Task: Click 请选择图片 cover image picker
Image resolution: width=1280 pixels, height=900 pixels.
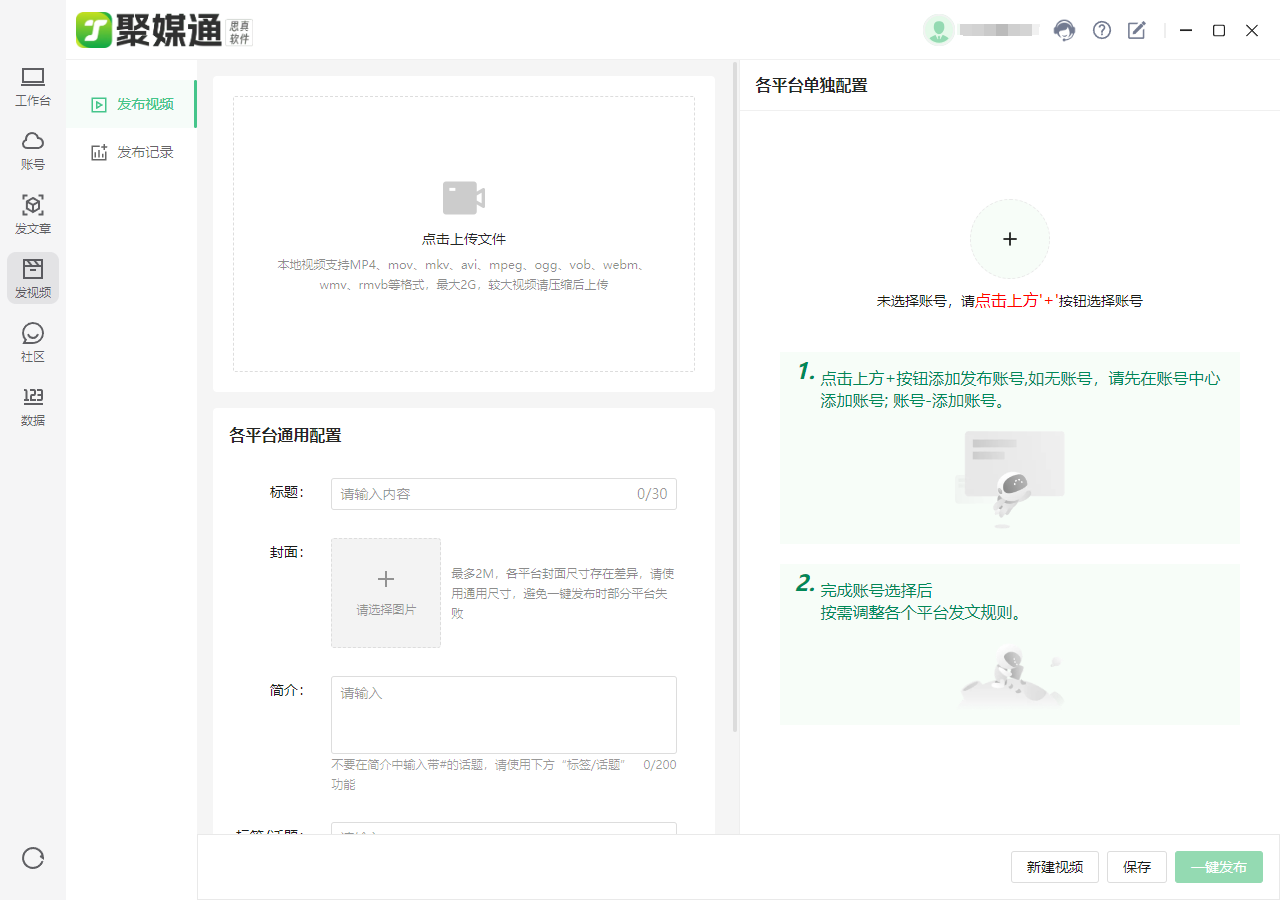Action: tap(386, 593)
